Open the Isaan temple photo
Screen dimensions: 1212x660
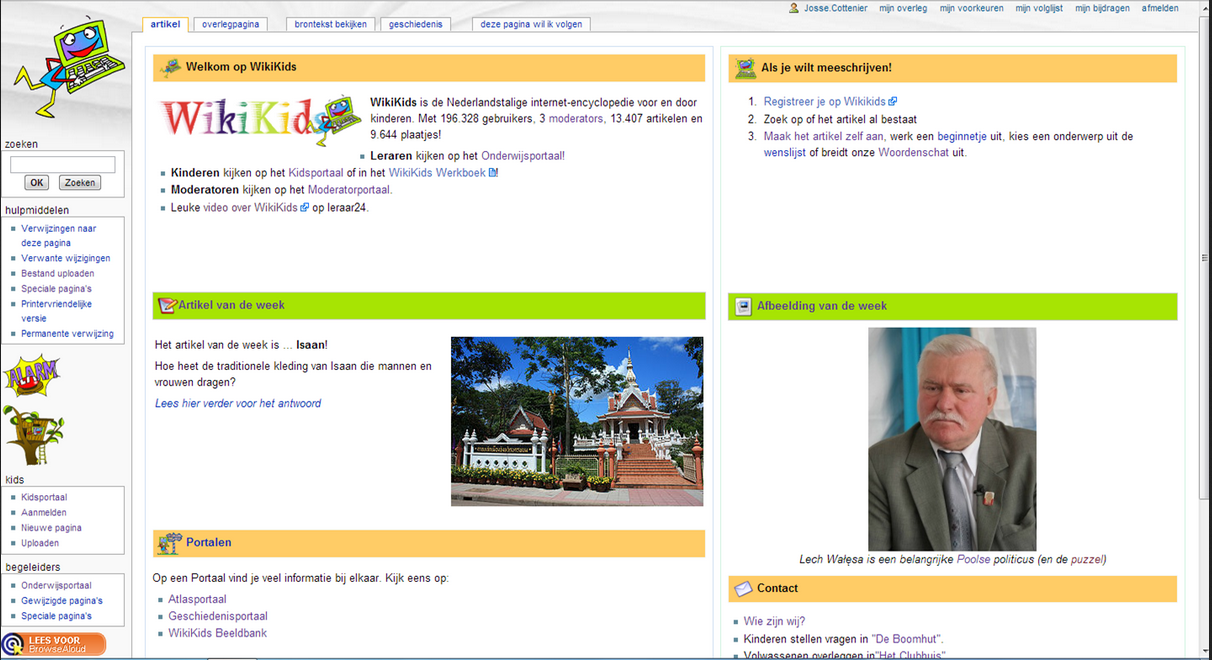point(577,421)
